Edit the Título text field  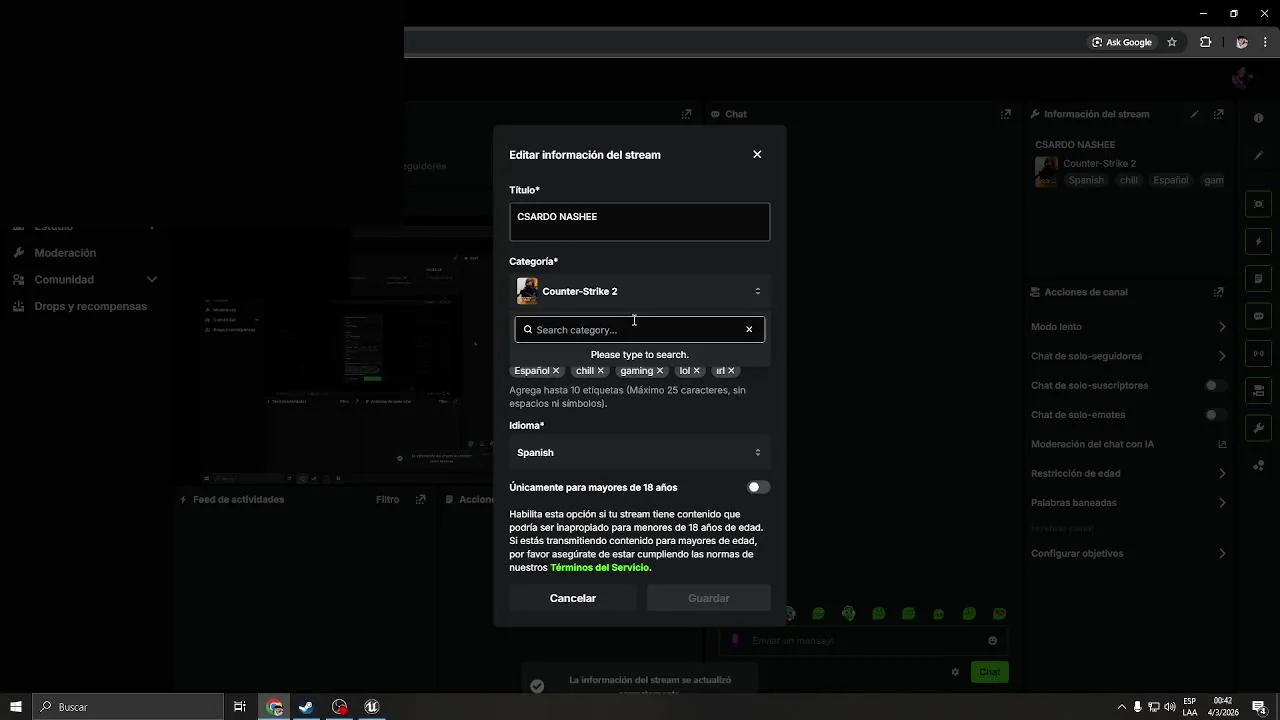point(640,222)
